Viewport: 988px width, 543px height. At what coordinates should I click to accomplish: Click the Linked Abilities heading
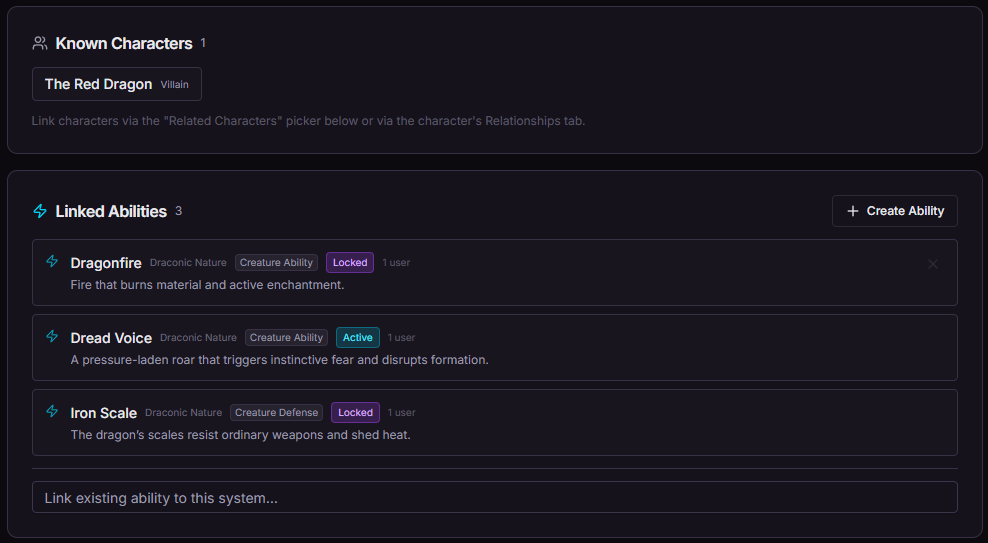tap(111, 212)
